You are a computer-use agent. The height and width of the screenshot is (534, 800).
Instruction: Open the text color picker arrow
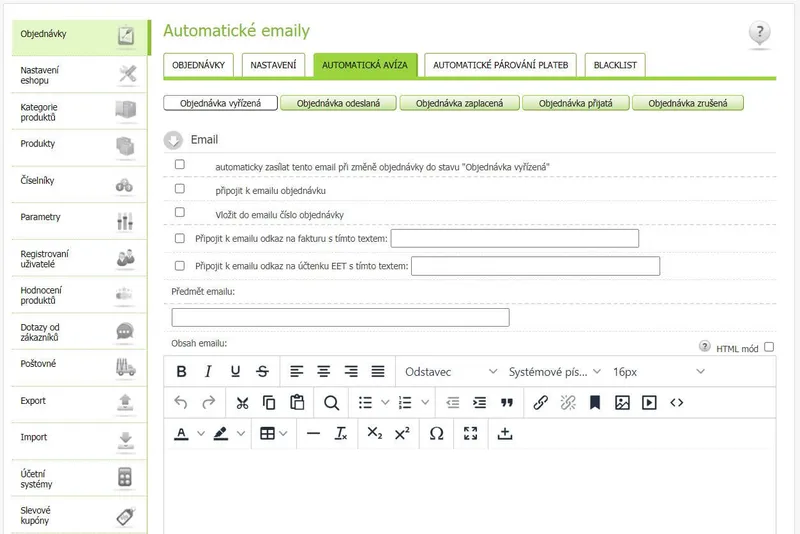pyautogui.click(x=201, y=434)
